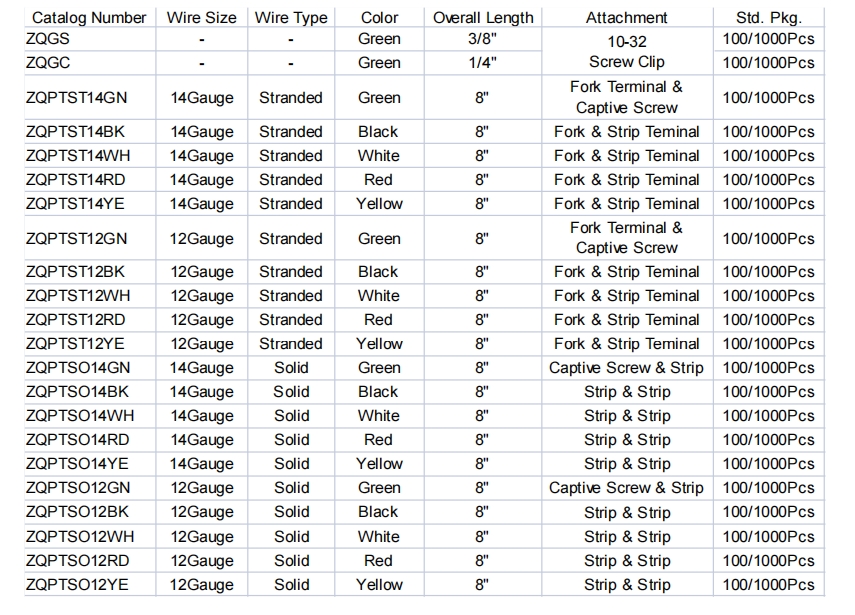Click catalog number ZQPTSO14BK

pyautogui.click(x=77, y=392)
